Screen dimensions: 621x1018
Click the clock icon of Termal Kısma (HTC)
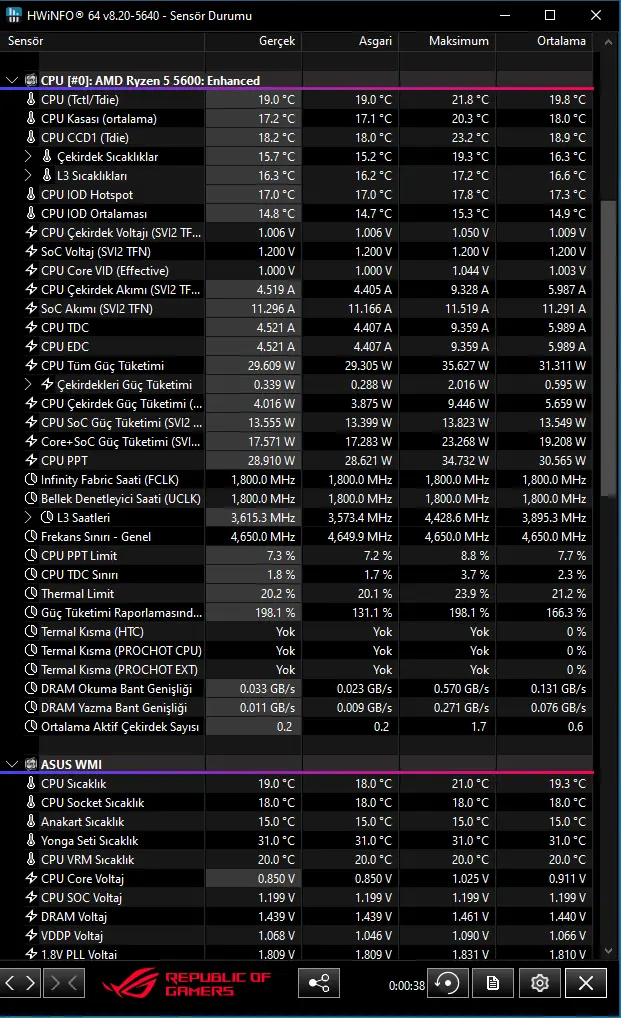(x=30, y=631)
